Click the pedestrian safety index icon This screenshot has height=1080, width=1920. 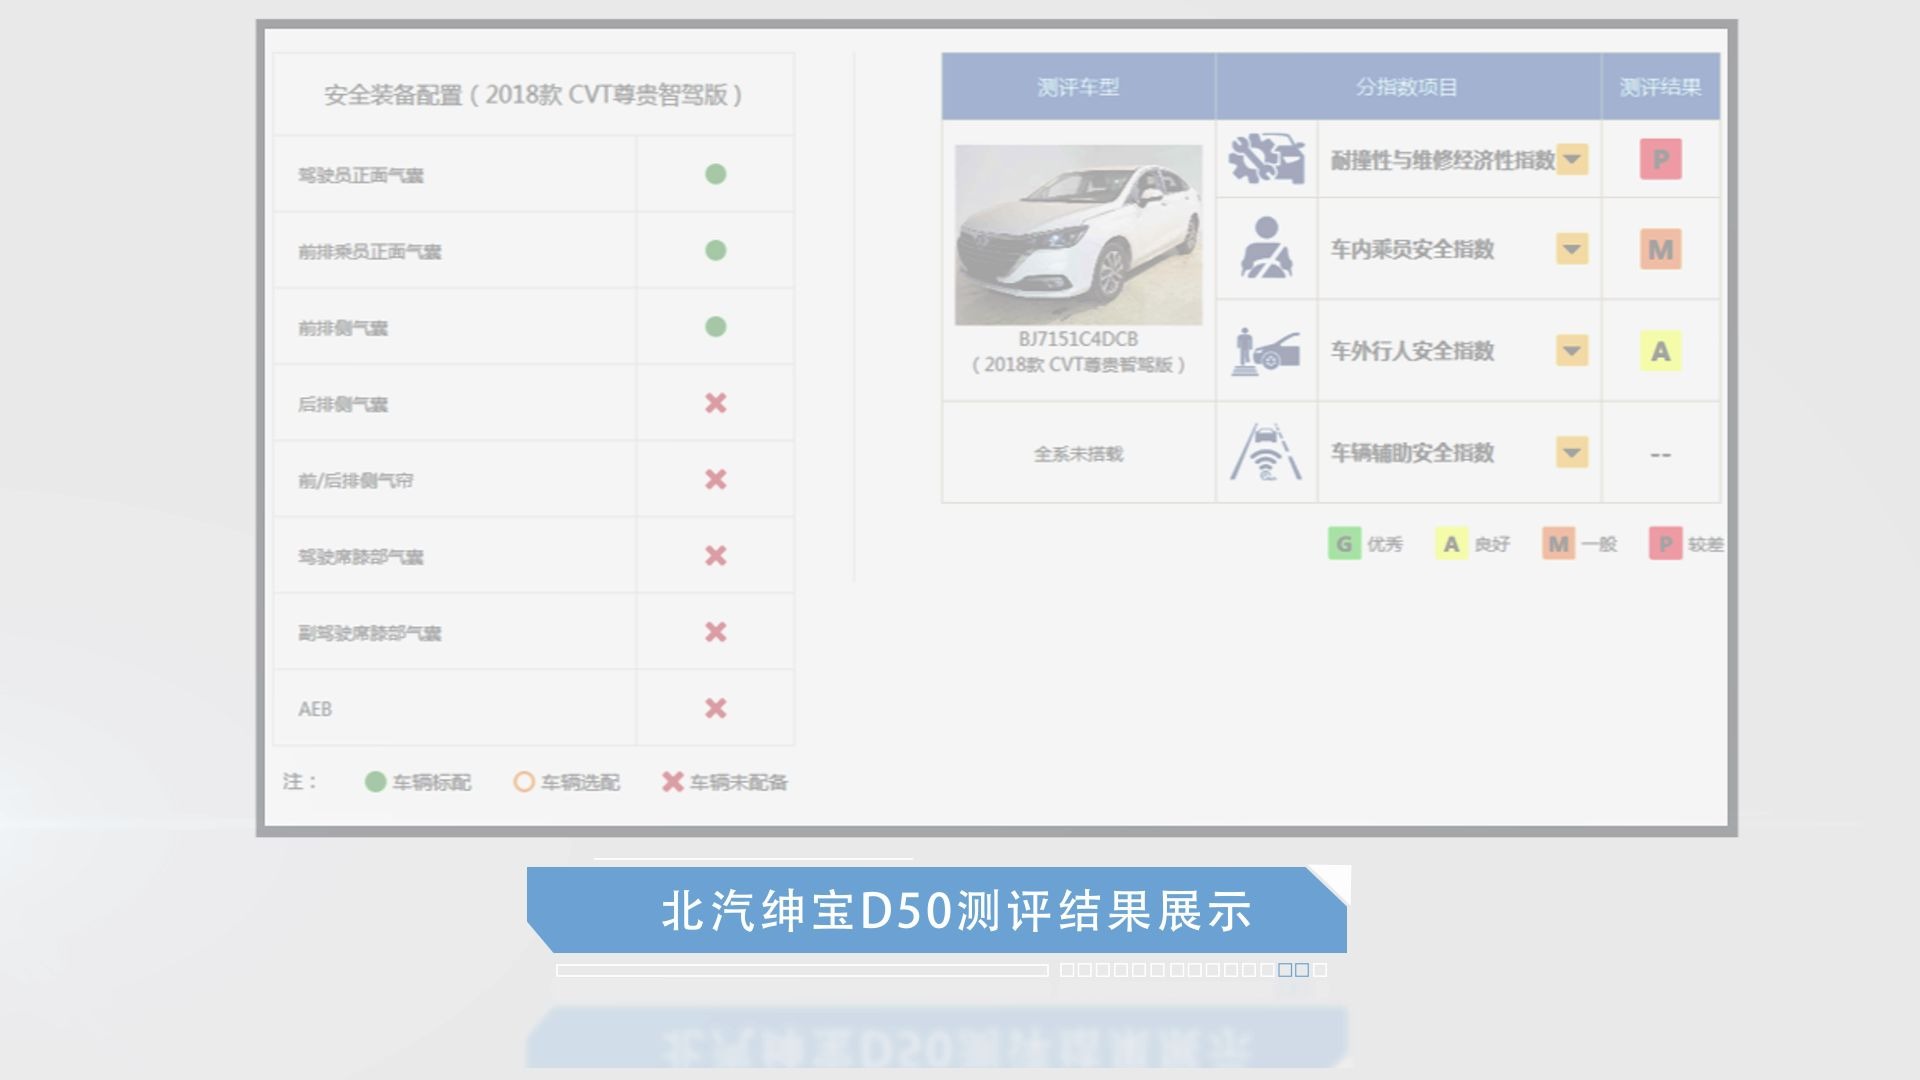point(1266,351)
